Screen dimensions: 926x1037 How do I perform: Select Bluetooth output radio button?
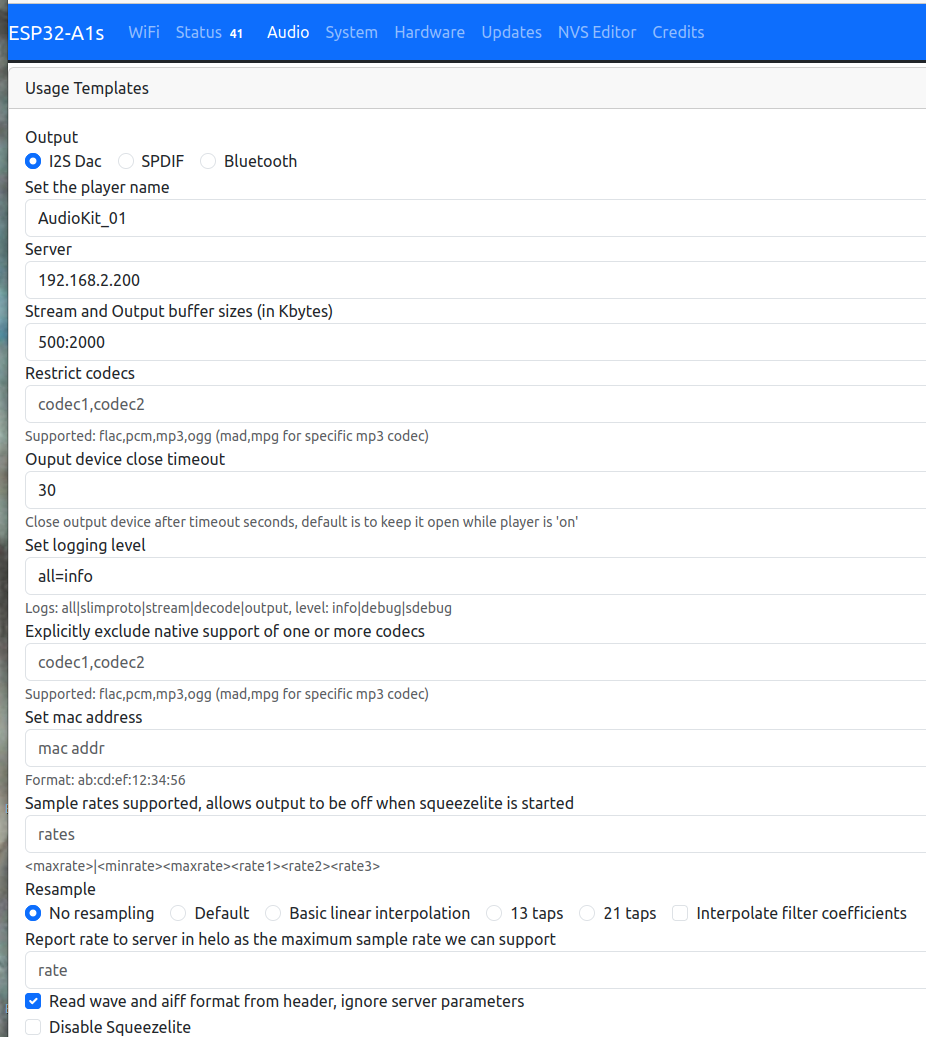[209, 161]
